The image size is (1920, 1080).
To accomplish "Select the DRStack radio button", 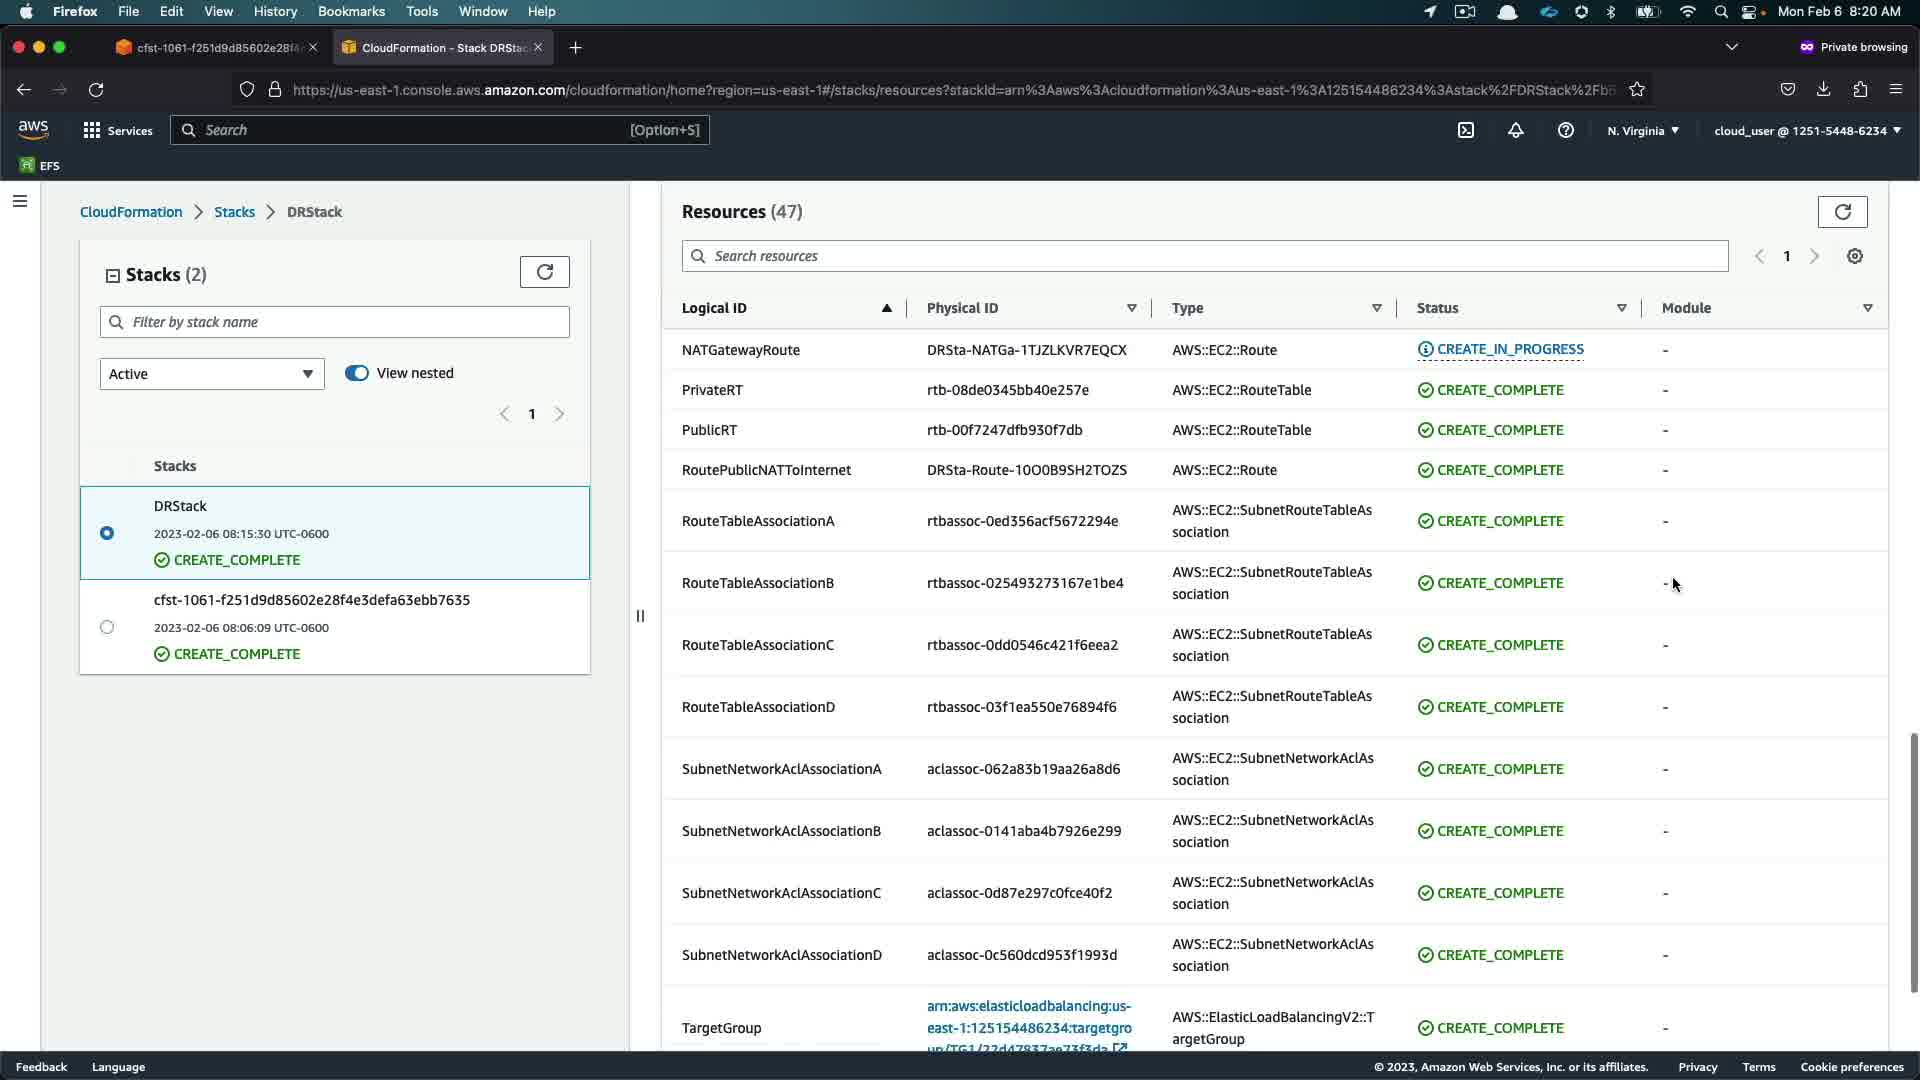I will tap(107, 533).
